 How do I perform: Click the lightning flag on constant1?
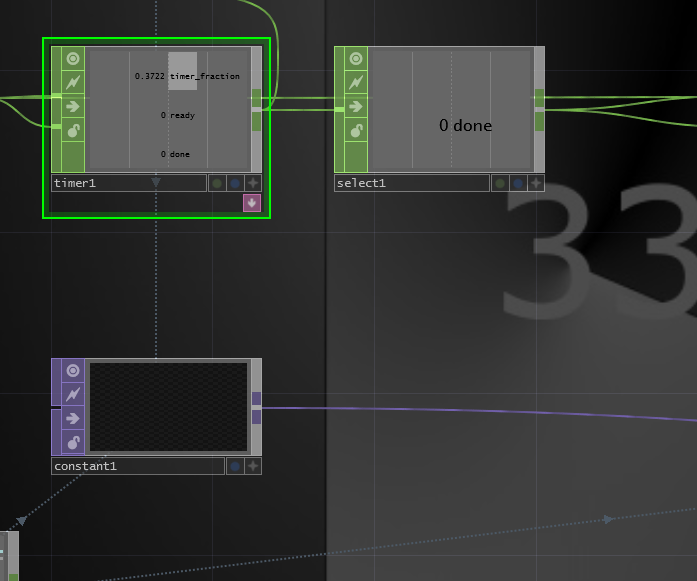[73, 395]
